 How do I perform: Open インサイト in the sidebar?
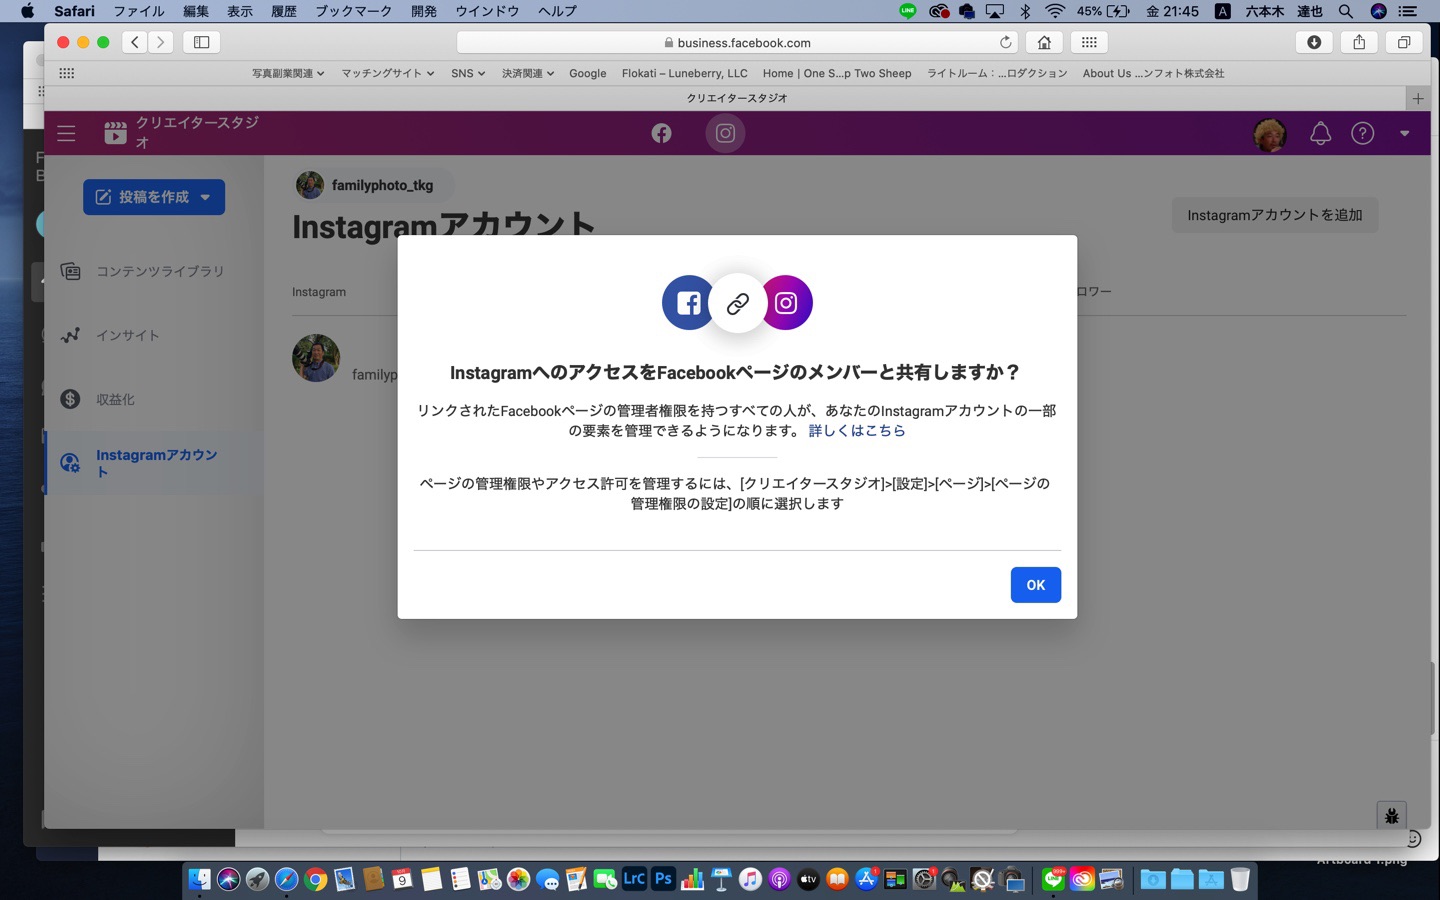[154, 335]
